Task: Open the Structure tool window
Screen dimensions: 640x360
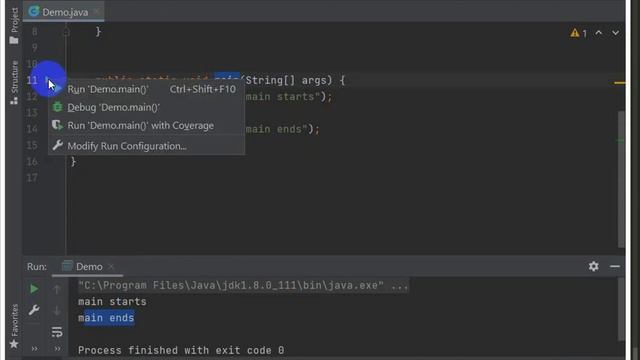Action: click(x=14, y=82)
